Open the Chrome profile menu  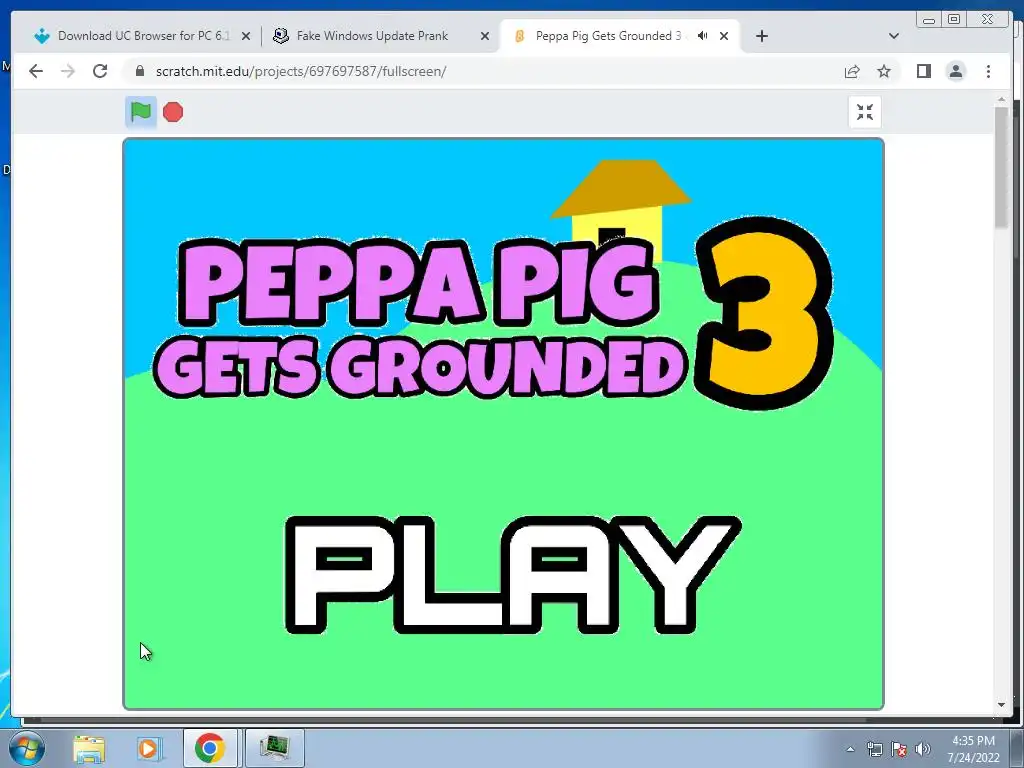955,71
